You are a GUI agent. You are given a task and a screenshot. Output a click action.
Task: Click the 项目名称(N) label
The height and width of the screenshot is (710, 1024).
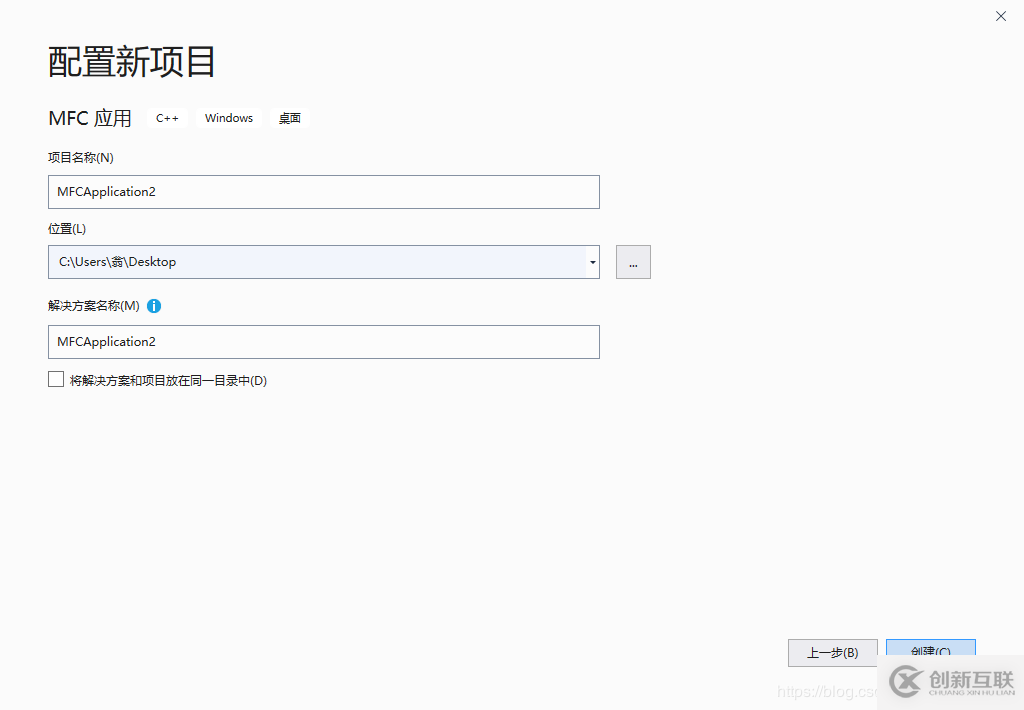pyautogui.click(x=81, y=157)
